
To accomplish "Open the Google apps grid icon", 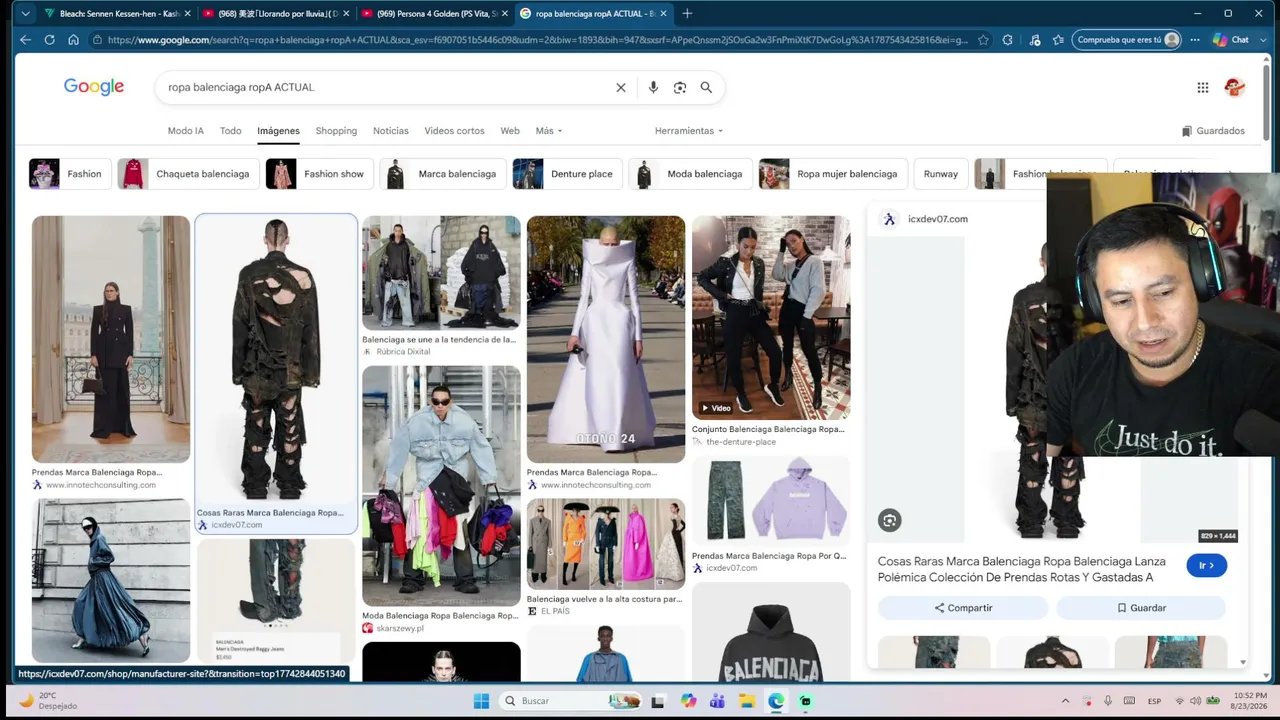I will coord(1203,87).
